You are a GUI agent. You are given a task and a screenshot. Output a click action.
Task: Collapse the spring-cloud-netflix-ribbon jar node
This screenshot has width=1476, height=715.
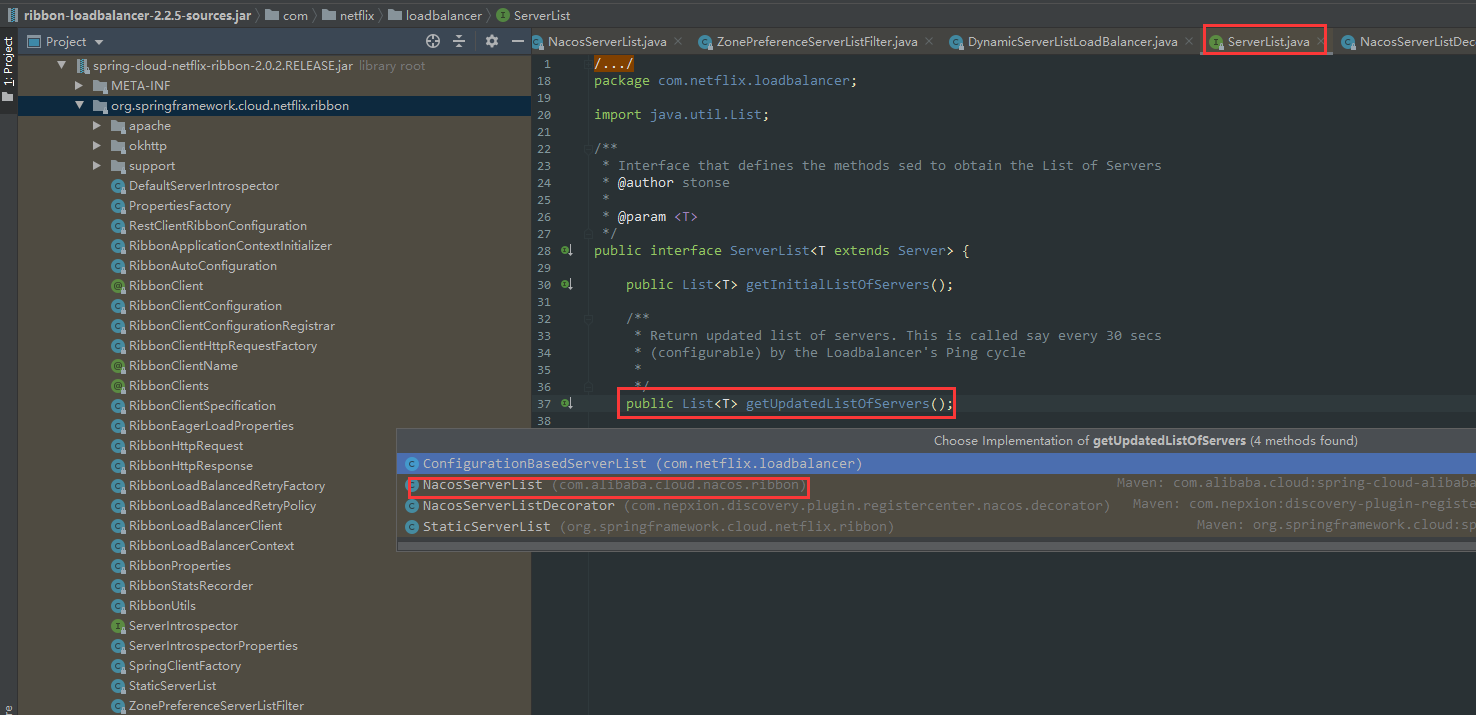(x=62, y=66)
